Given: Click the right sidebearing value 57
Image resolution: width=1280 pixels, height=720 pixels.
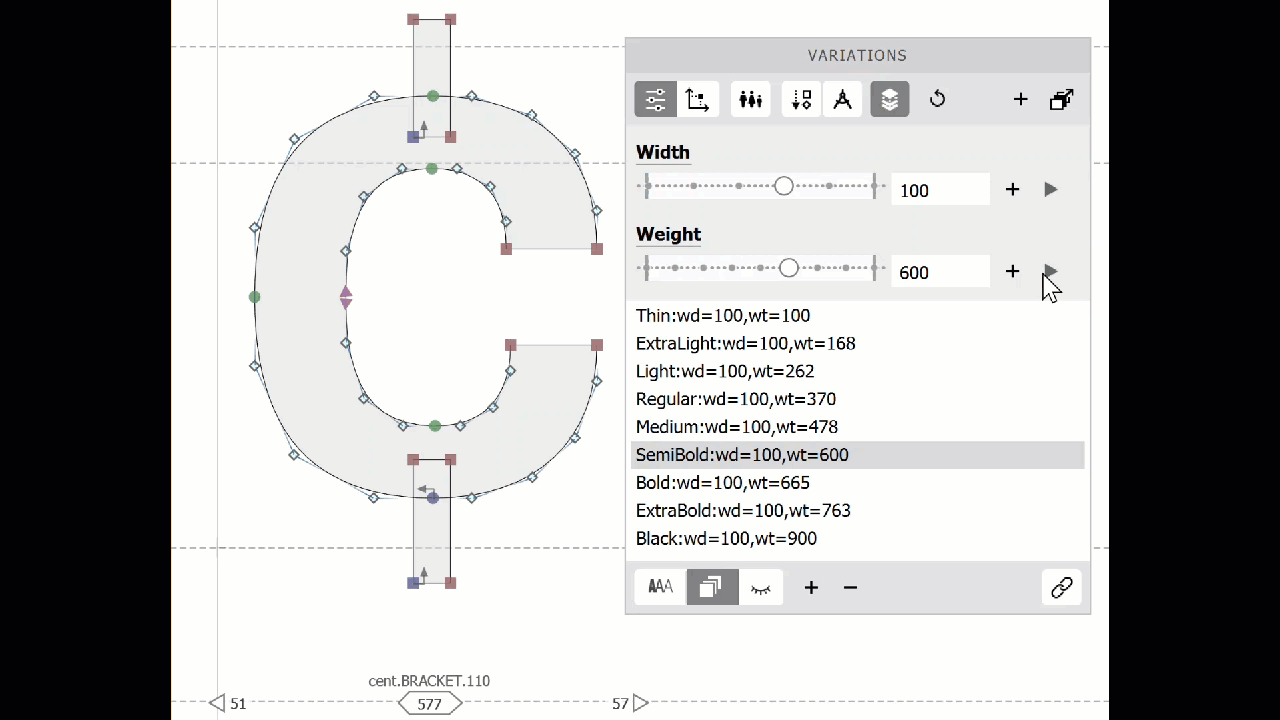Looking at the screenshot, I should tap(620, 704).
